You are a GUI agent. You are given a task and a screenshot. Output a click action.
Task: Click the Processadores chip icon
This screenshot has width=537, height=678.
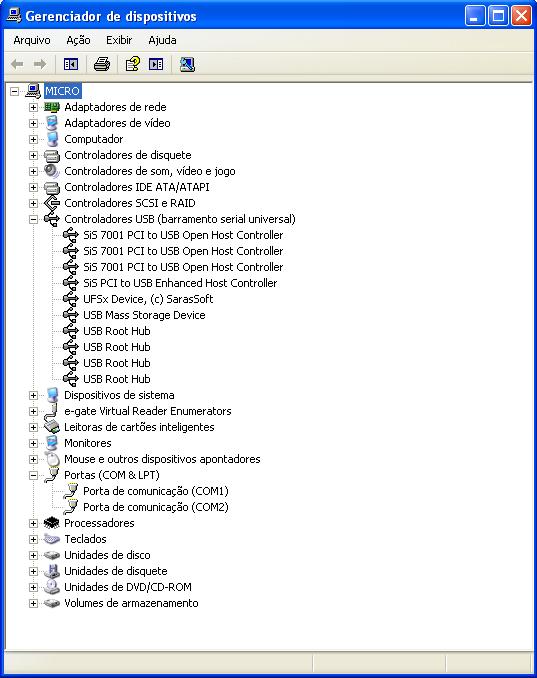coord(52,523)
